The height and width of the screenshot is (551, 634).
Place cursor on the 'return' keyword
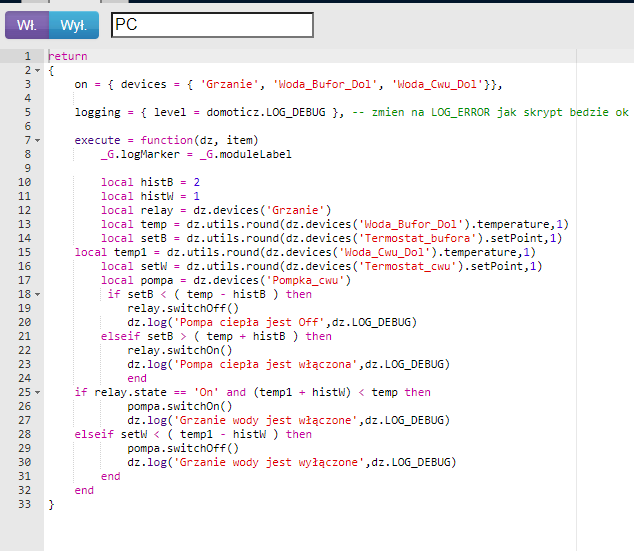(68, 56)
